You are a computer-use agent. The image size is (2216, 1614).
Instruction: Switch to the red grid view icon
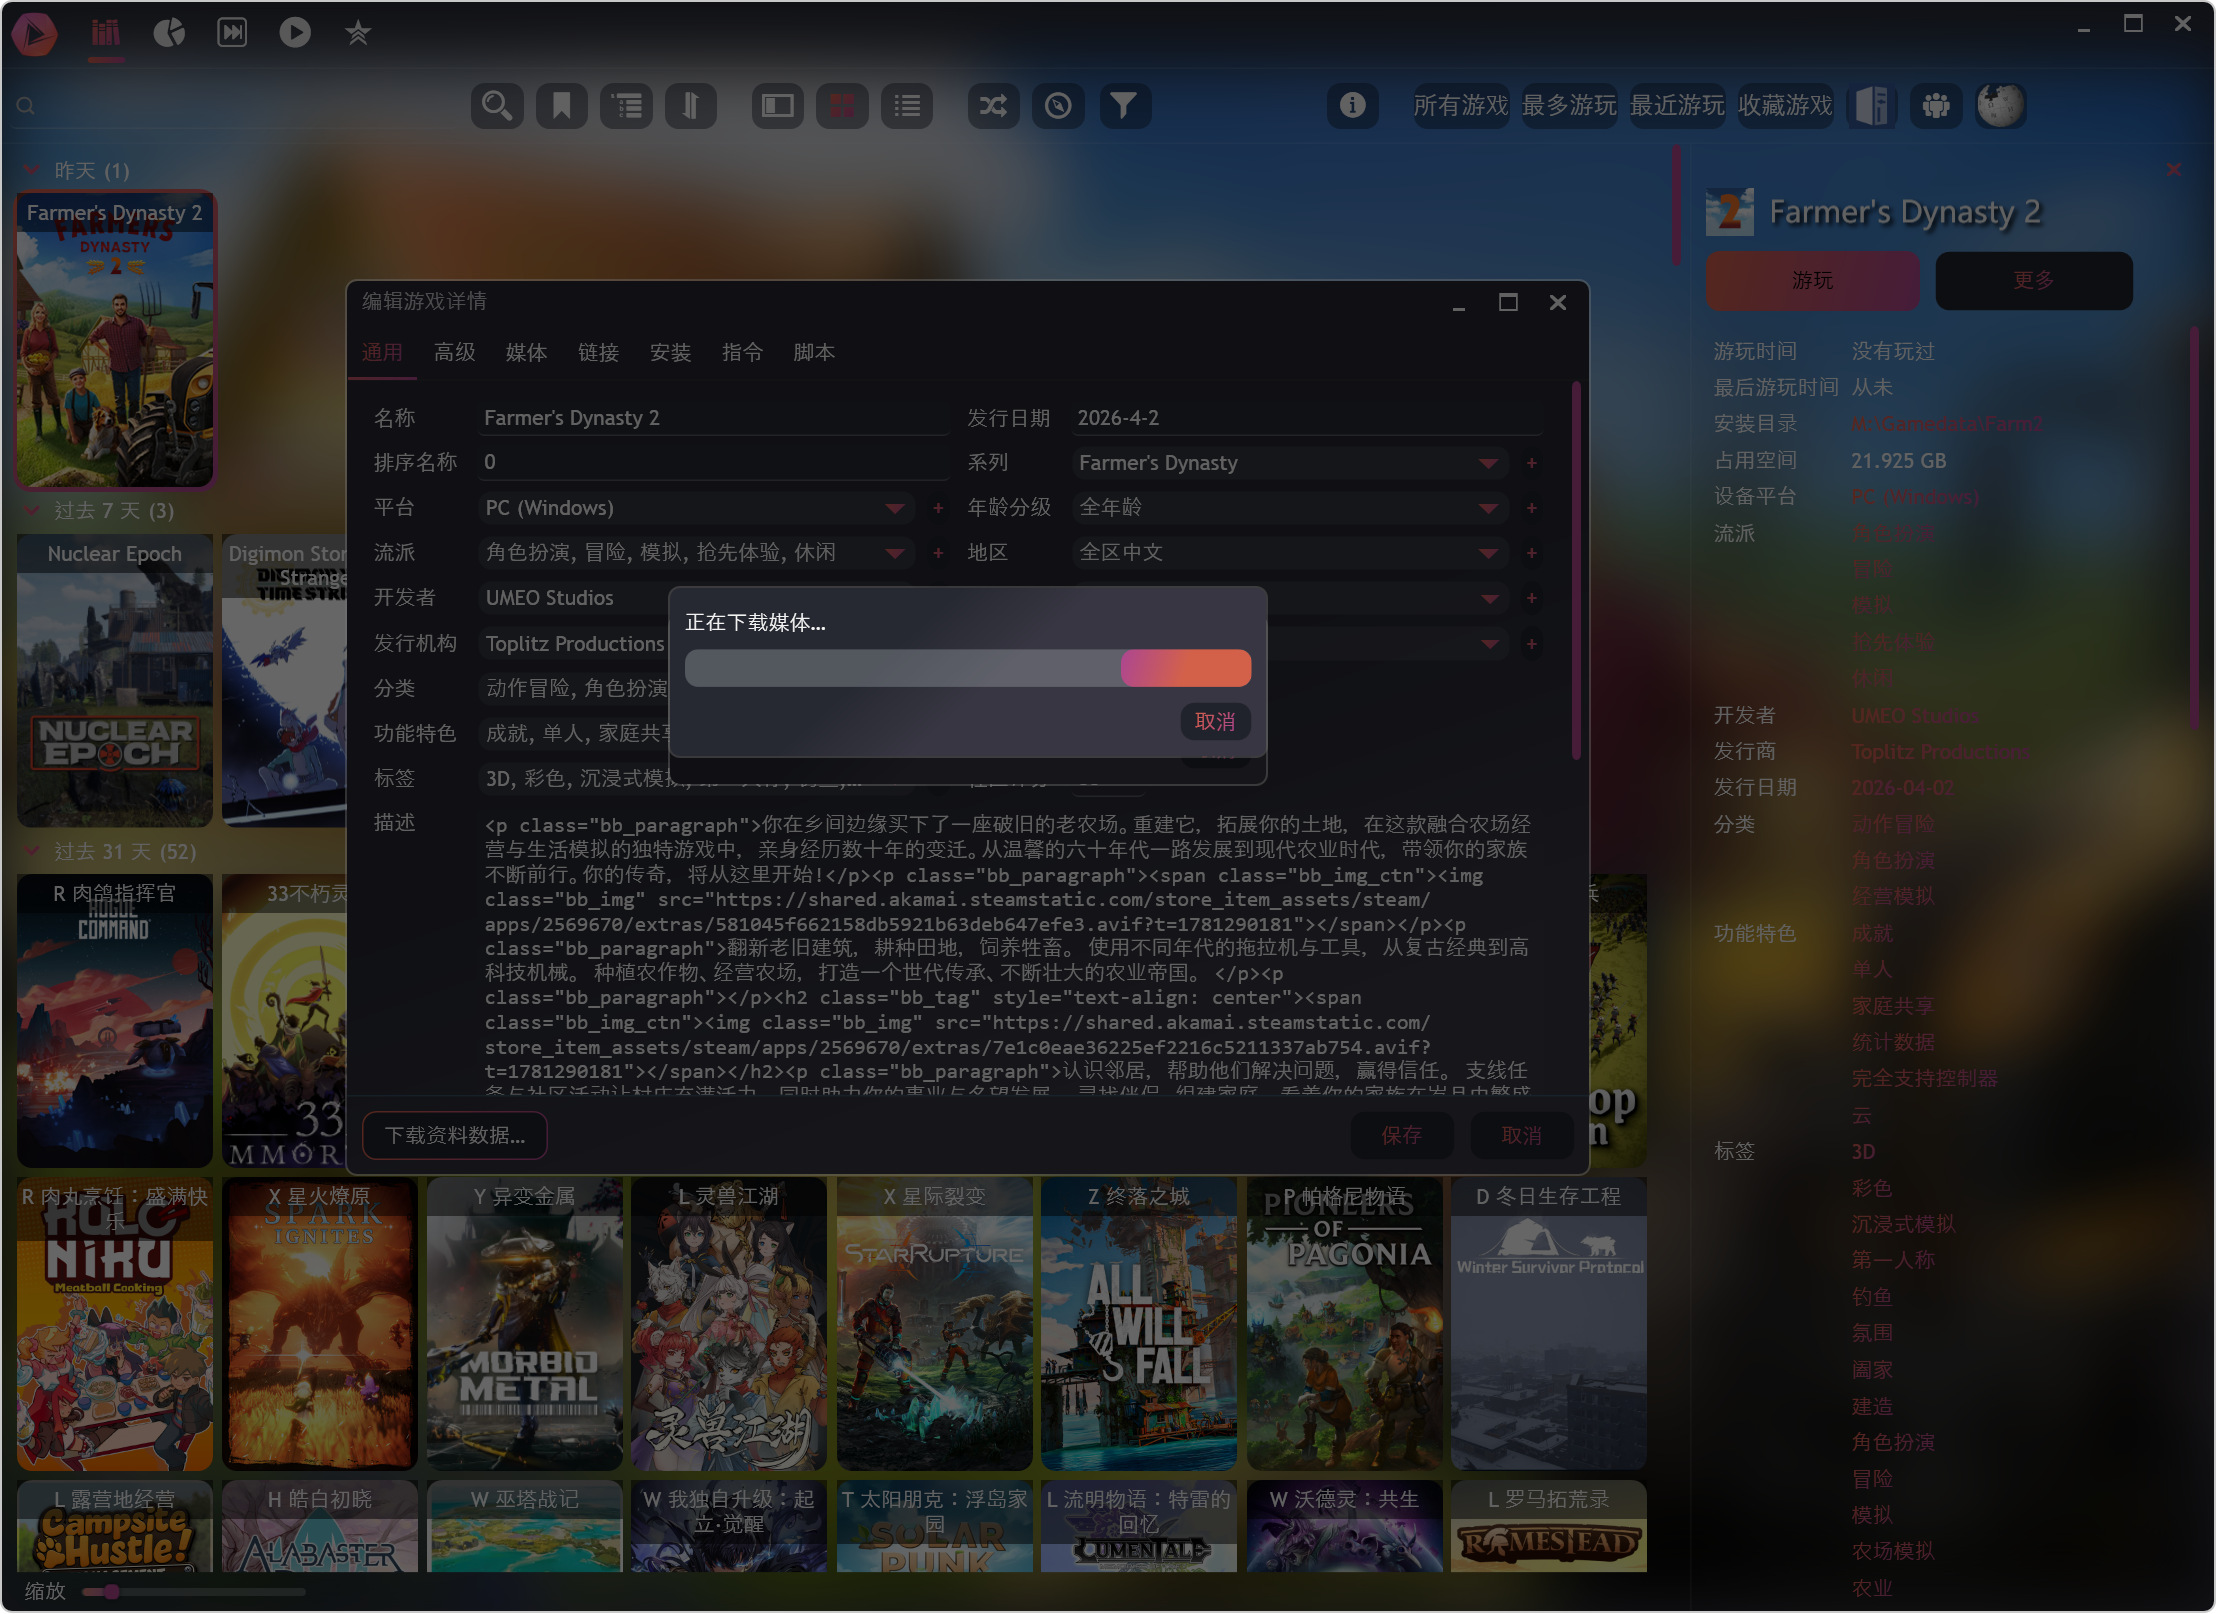click(842, 105)
